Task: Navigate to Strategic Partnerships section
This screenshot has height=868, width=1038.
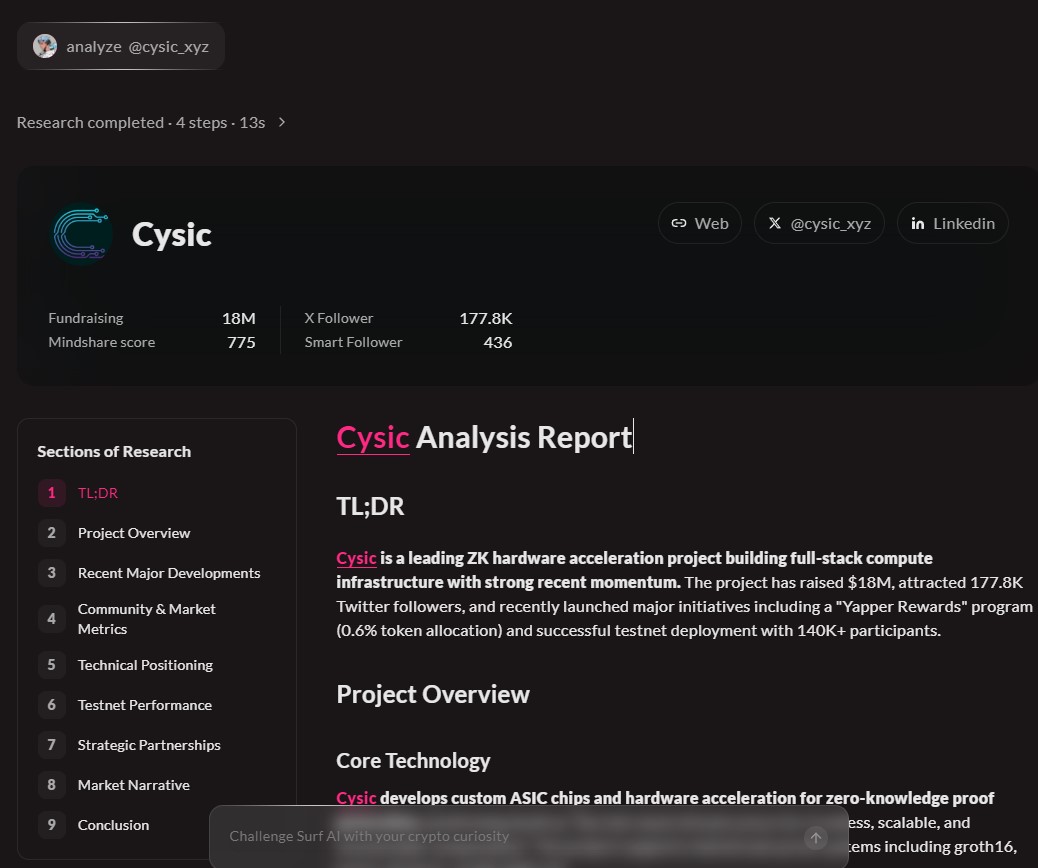Action: tap(149, 745)
